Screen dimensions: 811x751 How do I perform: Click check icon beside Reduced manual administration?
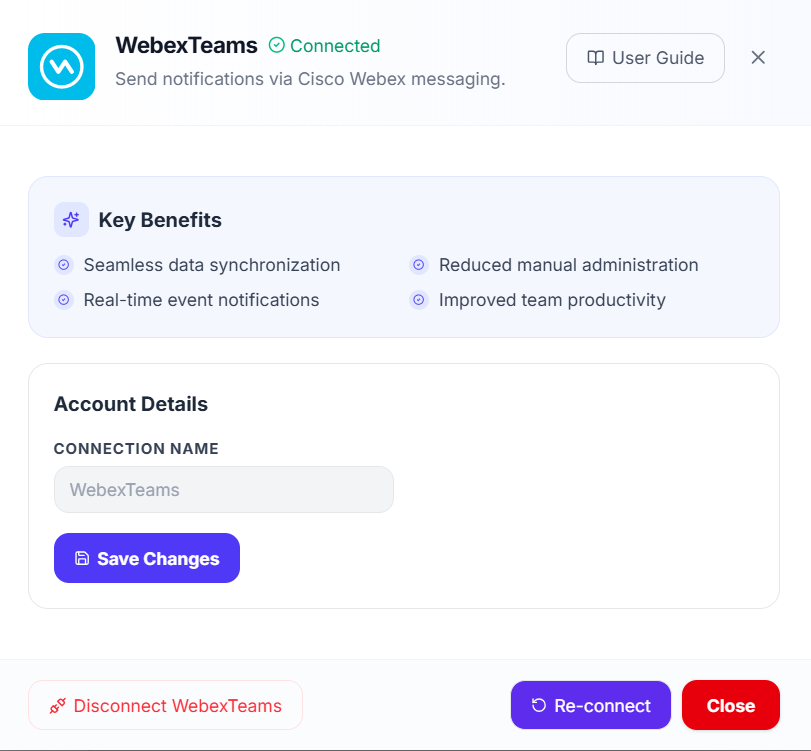click(x=419, y=265)
